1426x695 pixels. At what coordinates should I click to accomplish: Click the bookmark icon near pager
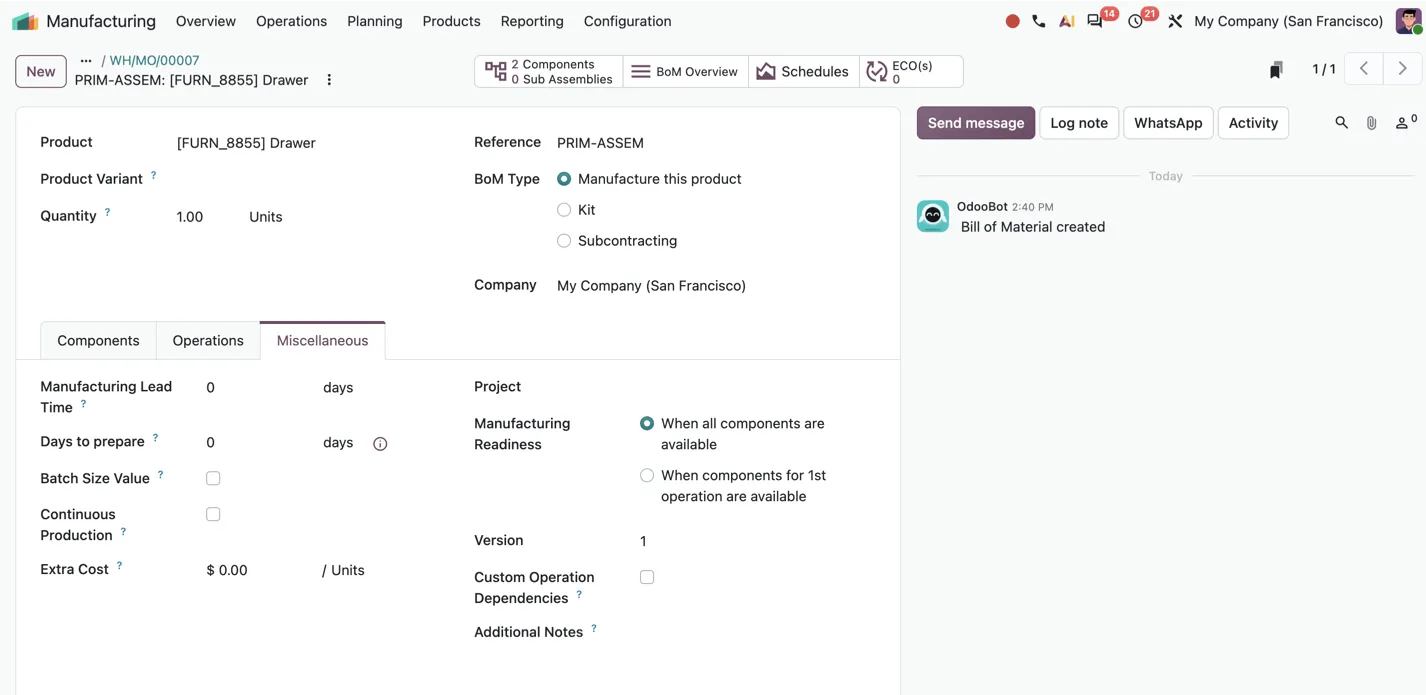(1276, 70)
